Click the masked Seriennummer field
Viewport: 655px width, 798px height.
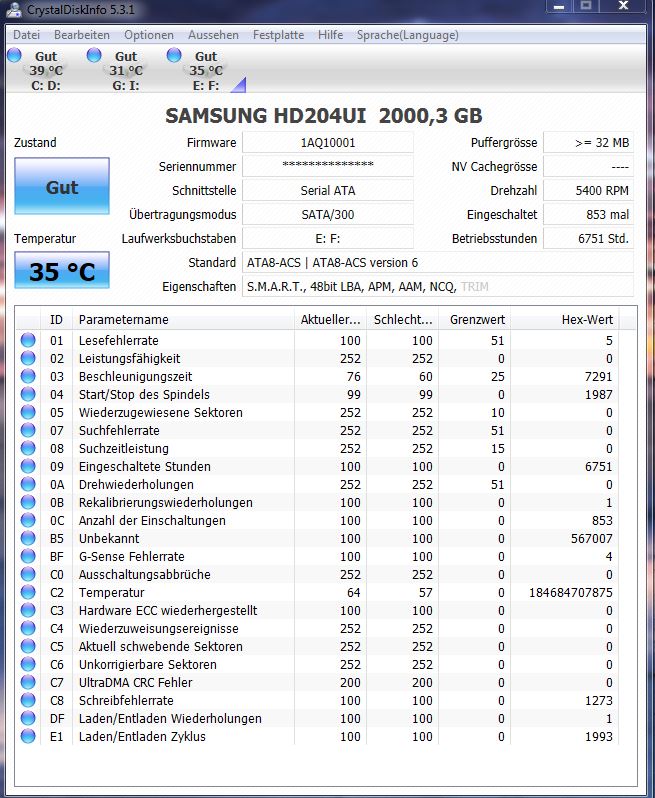[x=328, y=166]
